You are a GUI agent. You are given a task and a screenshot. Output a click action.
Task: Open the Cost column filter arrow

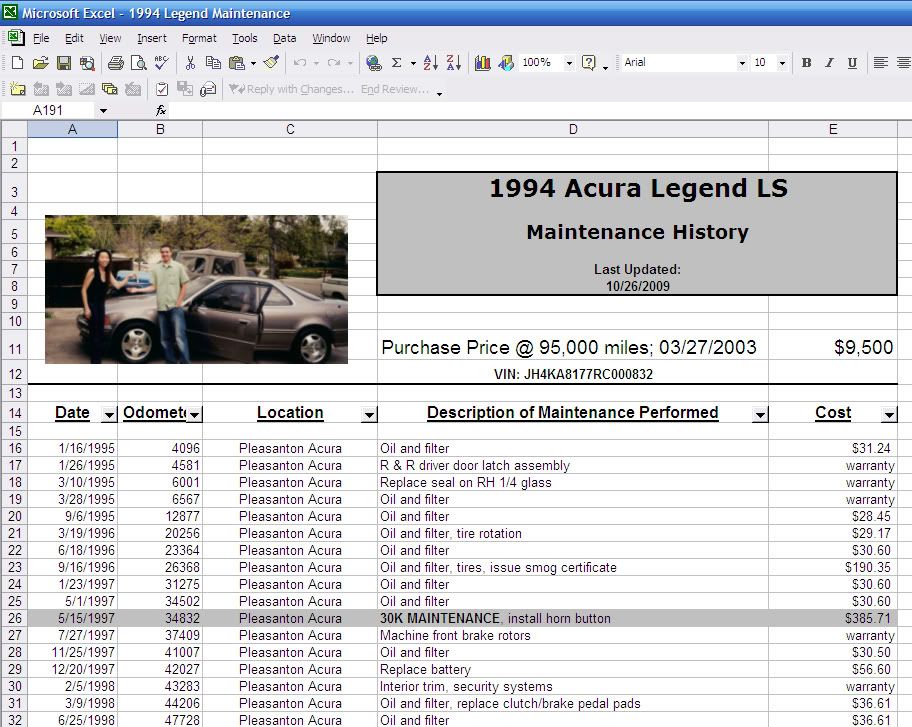888,415
